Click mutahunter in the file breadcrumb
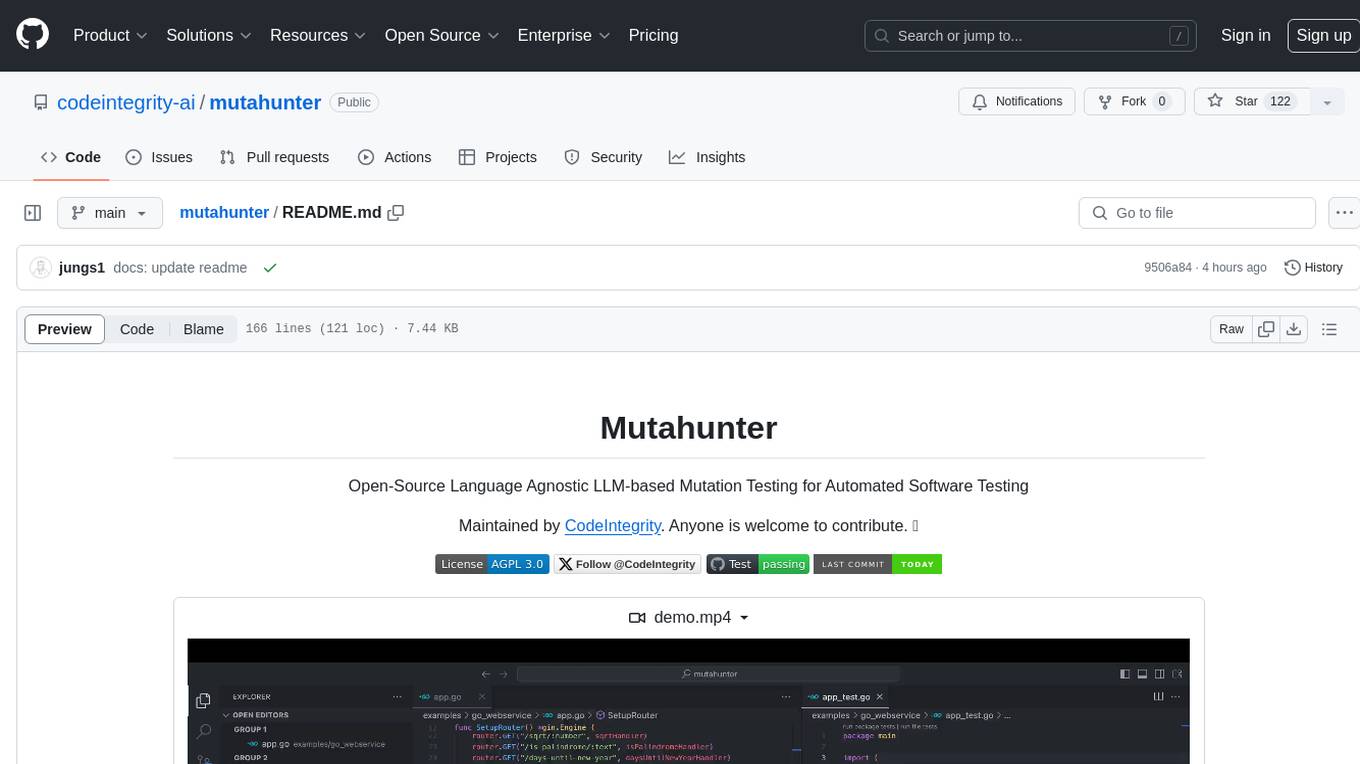 point(224,212)
